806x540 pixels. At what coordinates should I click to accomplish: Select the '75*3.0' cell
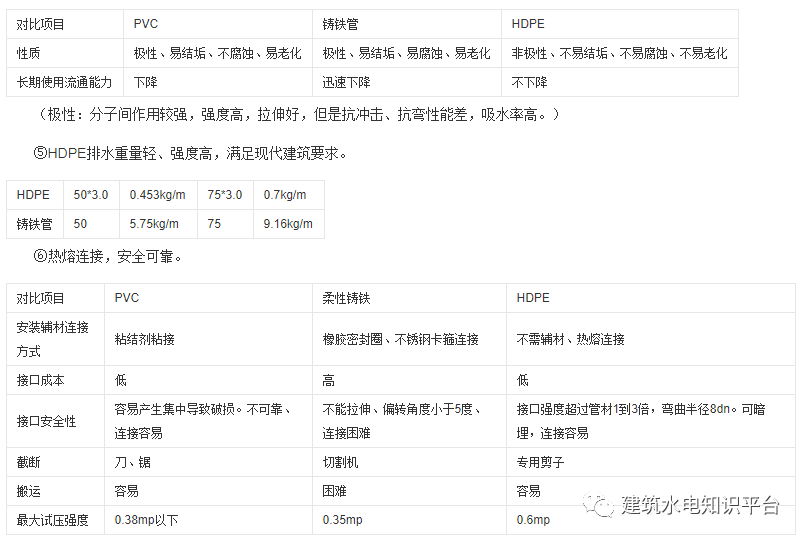225,195
